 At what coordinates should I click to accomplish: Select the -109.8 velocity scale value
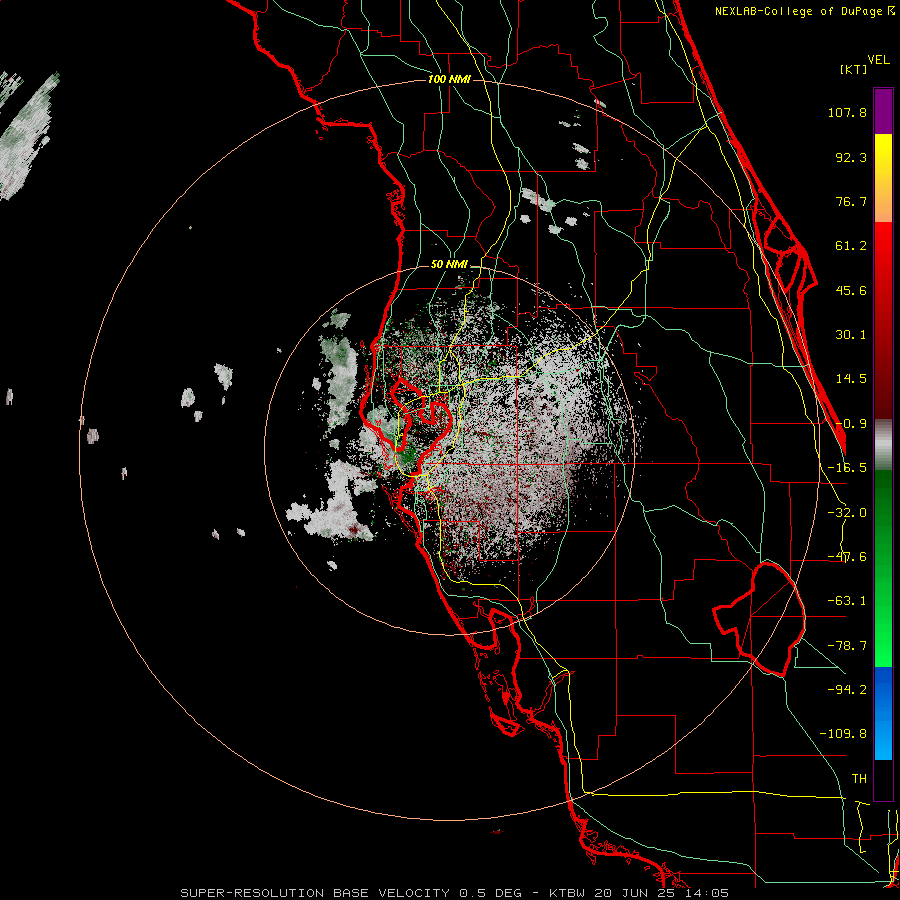843,734
